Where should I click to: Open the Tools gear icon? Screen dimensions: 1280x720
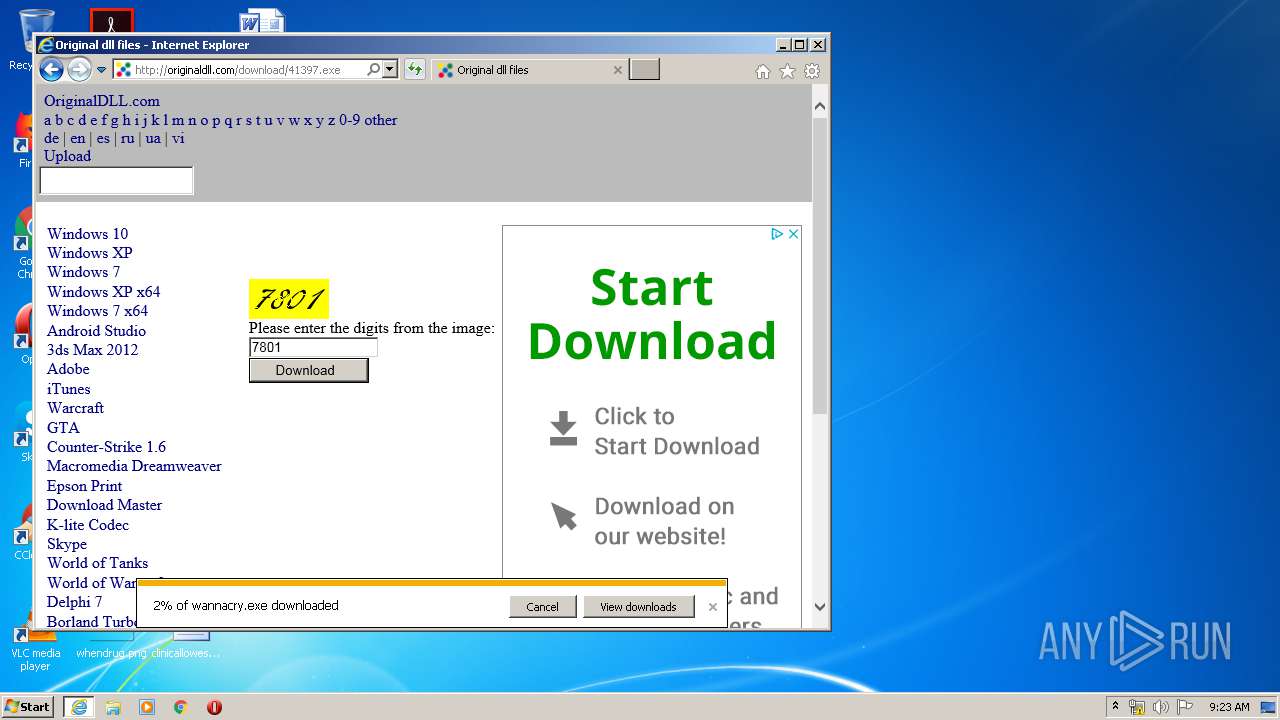click(812, 71)
